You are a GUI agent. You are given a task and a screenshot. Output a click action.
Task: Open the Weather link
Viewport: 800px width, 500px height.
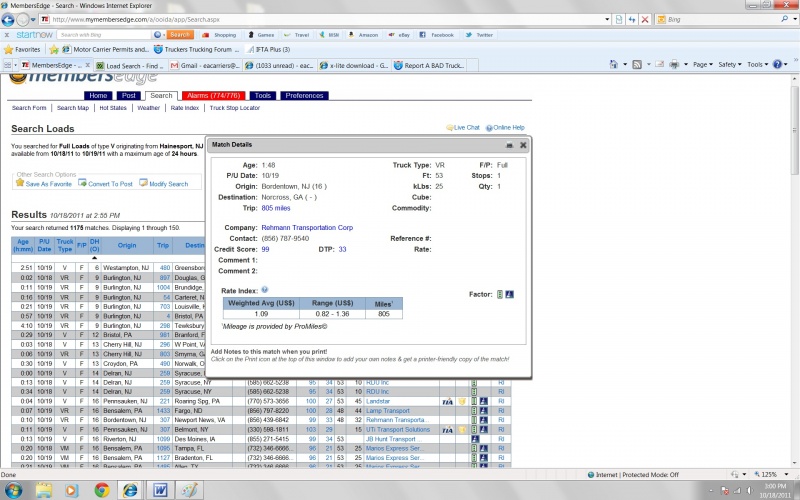148,108
